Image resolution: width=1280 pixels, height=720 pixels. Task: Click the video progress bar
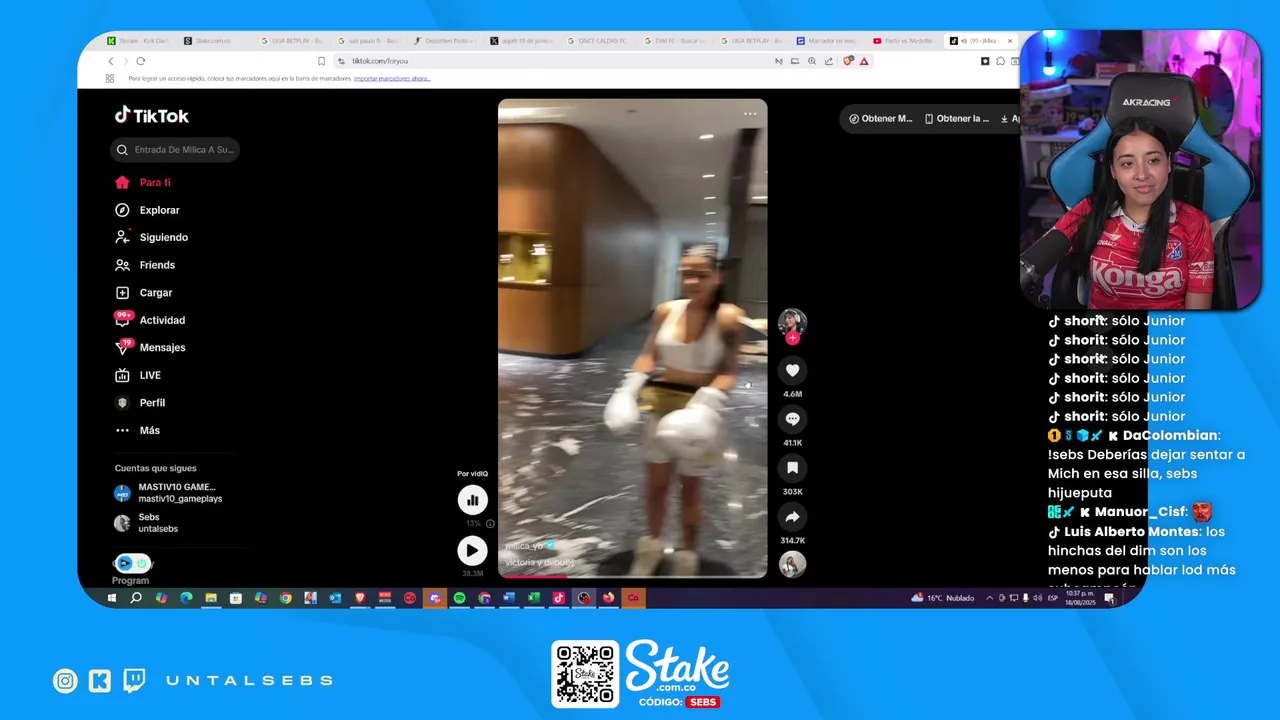click(632, 576)
